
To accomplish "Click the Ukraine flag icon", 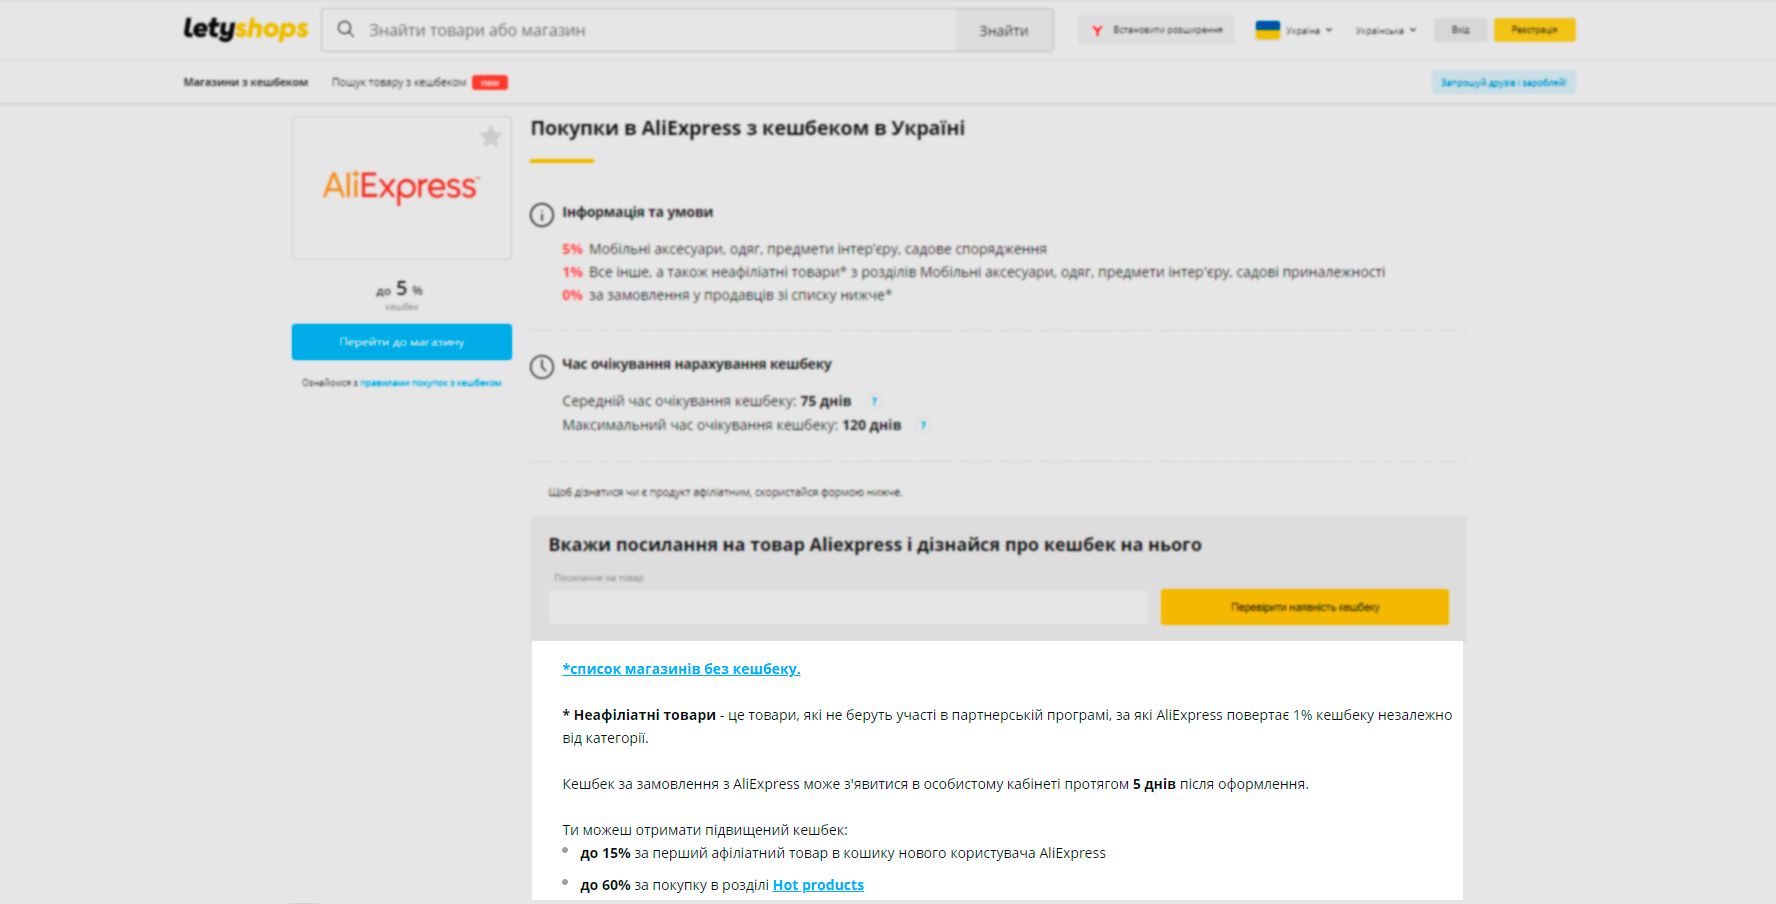I will coord(1267,30).
